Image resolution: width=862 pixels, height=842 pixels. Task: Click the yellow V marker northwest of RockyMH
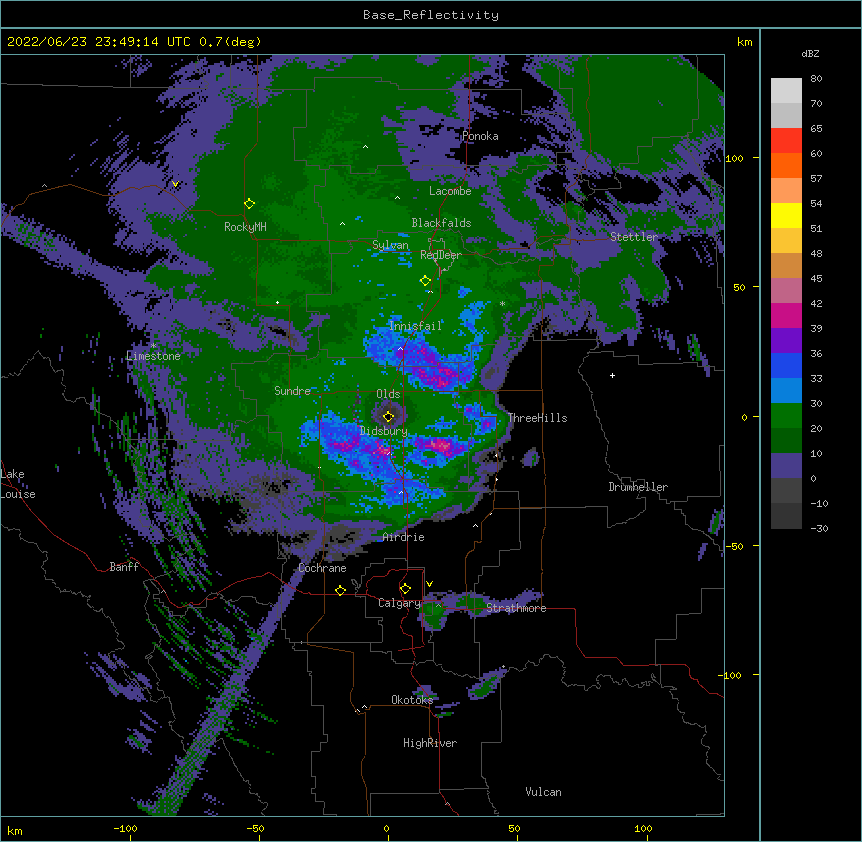point(175,184)
